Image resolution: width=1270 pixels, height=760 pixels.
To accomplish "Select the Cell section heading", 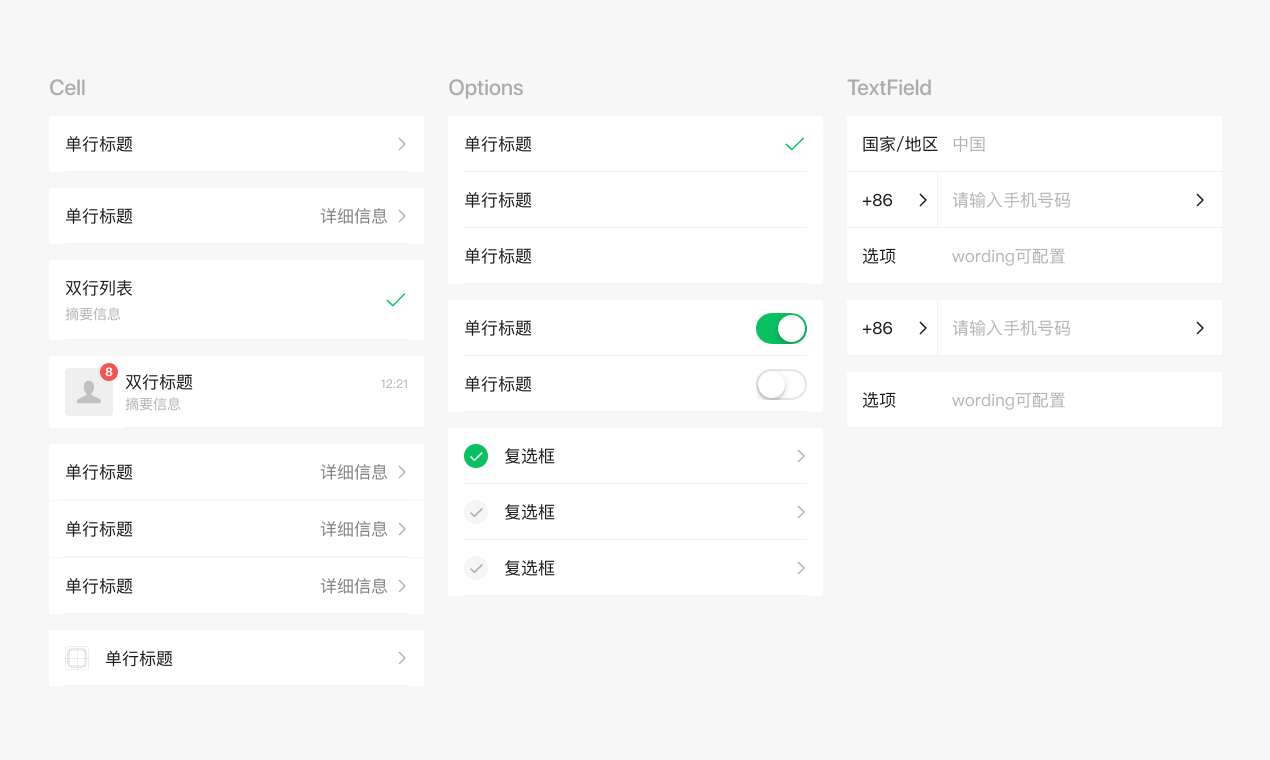I will click(67, 88).
